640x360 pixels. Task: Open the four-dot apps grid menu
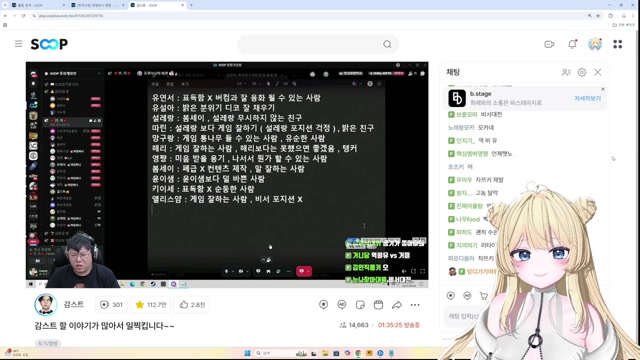point(618,44)
